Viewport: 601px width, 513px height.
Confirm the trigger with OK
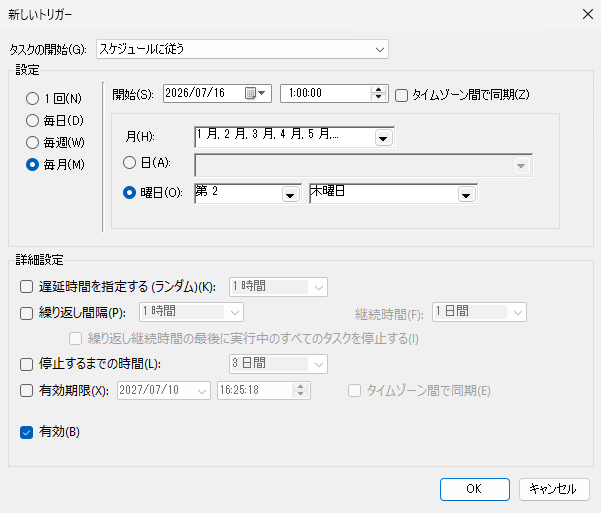tap(475, 489)
